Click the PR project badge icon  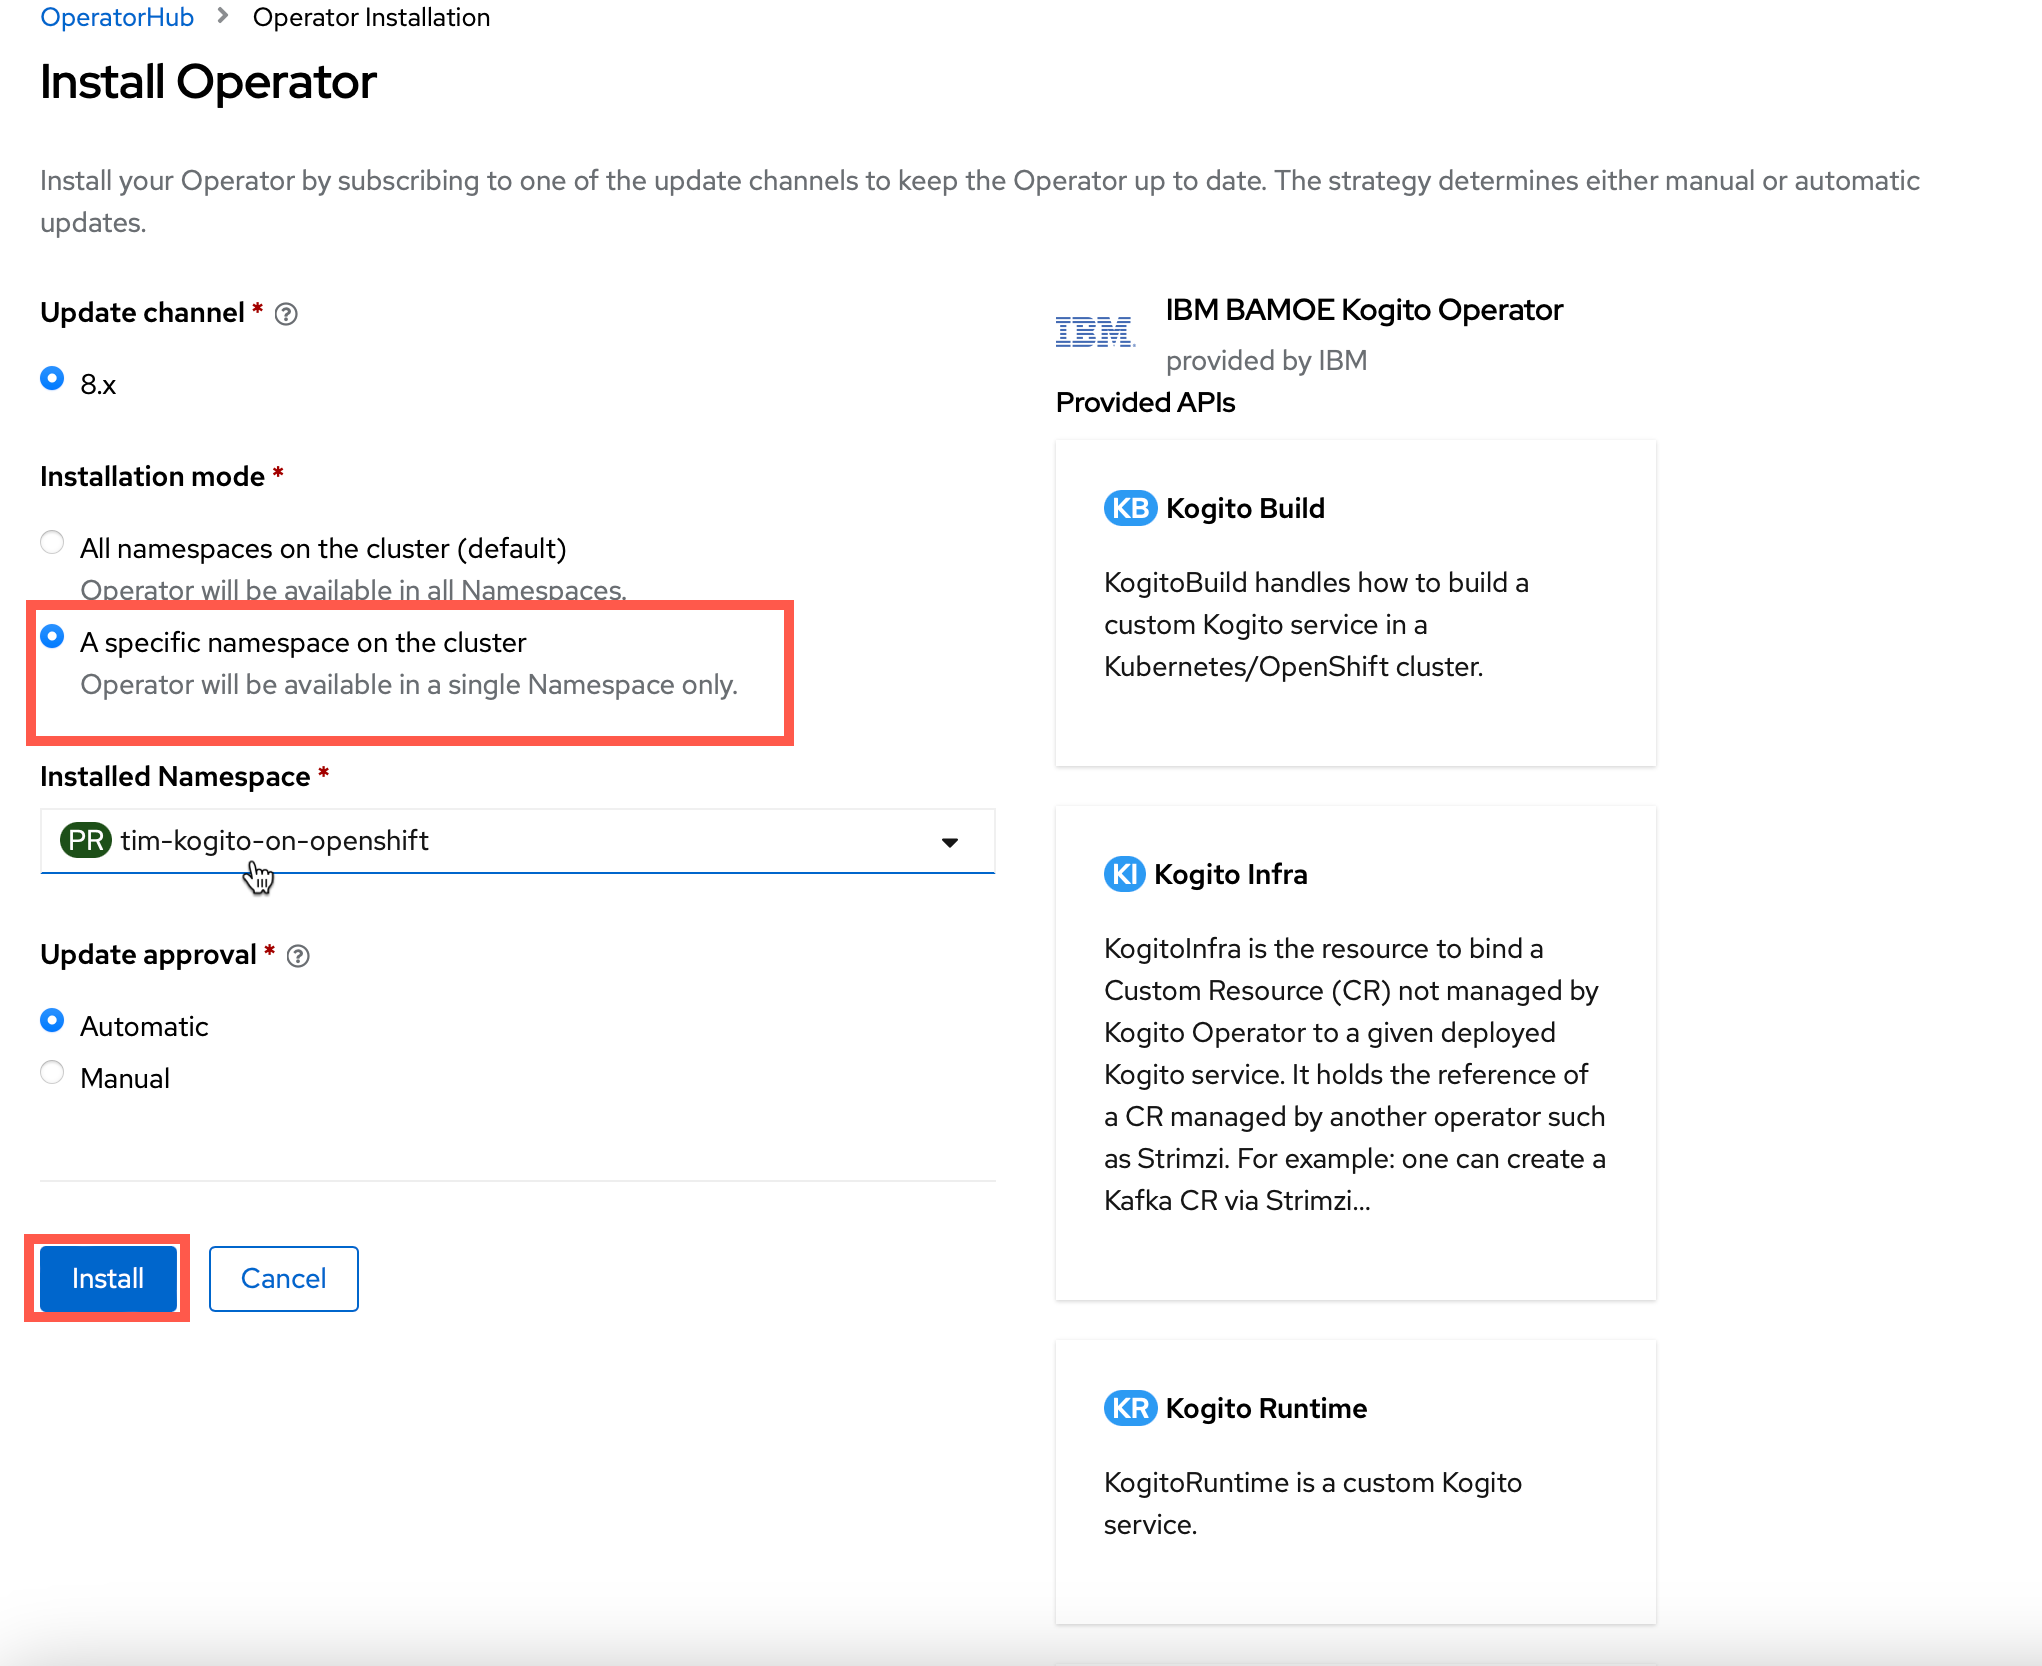(86, 840)
